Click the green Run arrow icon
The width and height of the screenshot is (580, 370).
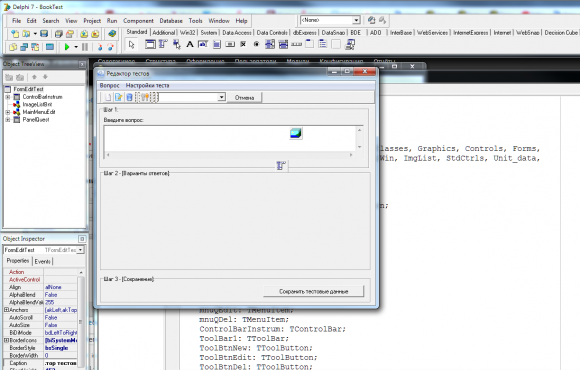tap(67, 47)
